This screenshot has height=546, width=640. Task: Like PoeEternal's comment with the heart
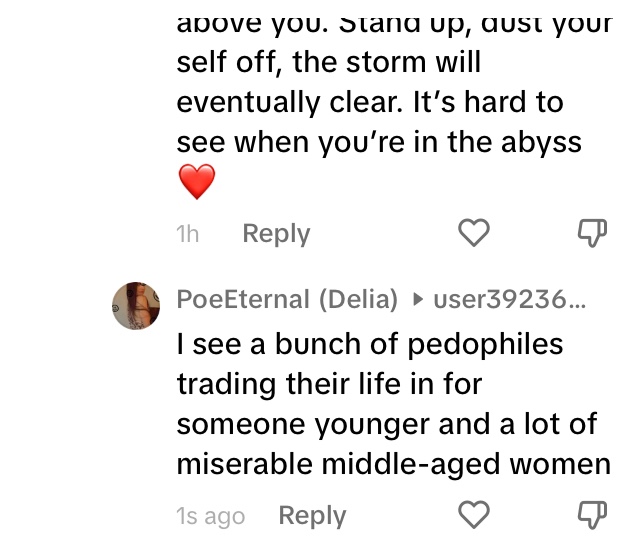[473, 516]
